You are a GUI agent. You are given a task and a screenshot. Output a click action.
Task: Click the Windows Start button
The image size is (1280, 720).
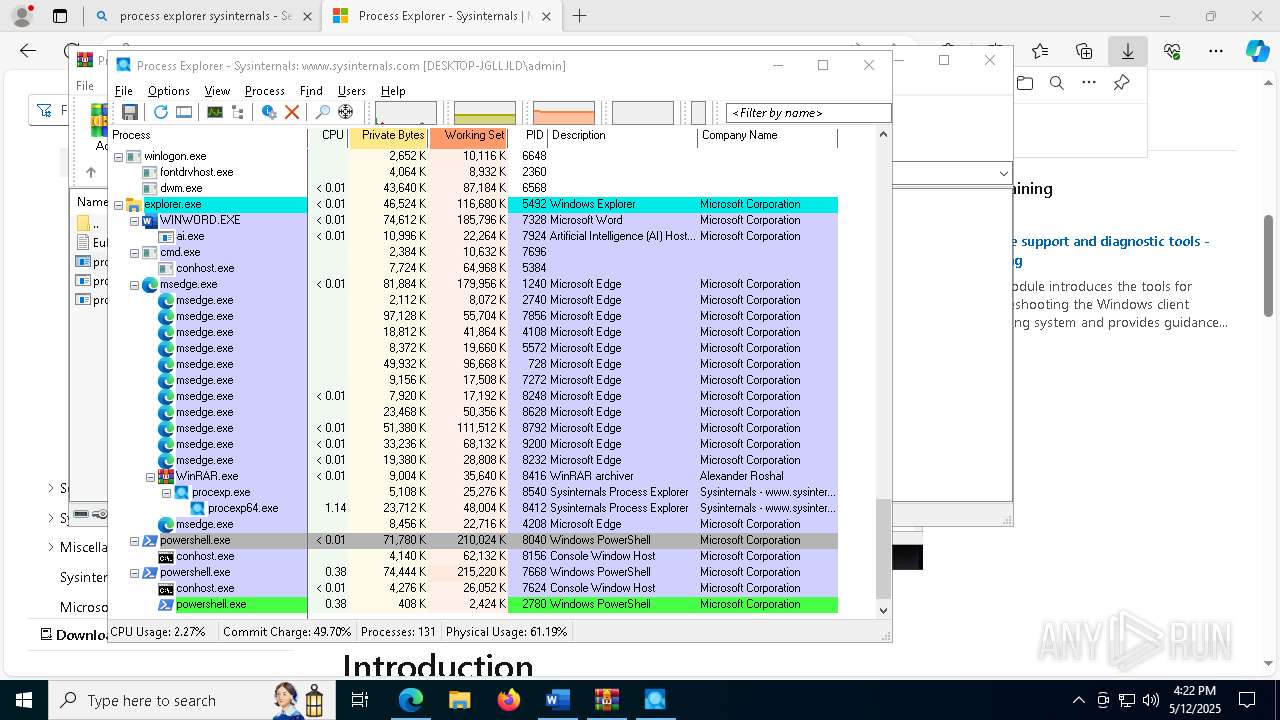24,700
